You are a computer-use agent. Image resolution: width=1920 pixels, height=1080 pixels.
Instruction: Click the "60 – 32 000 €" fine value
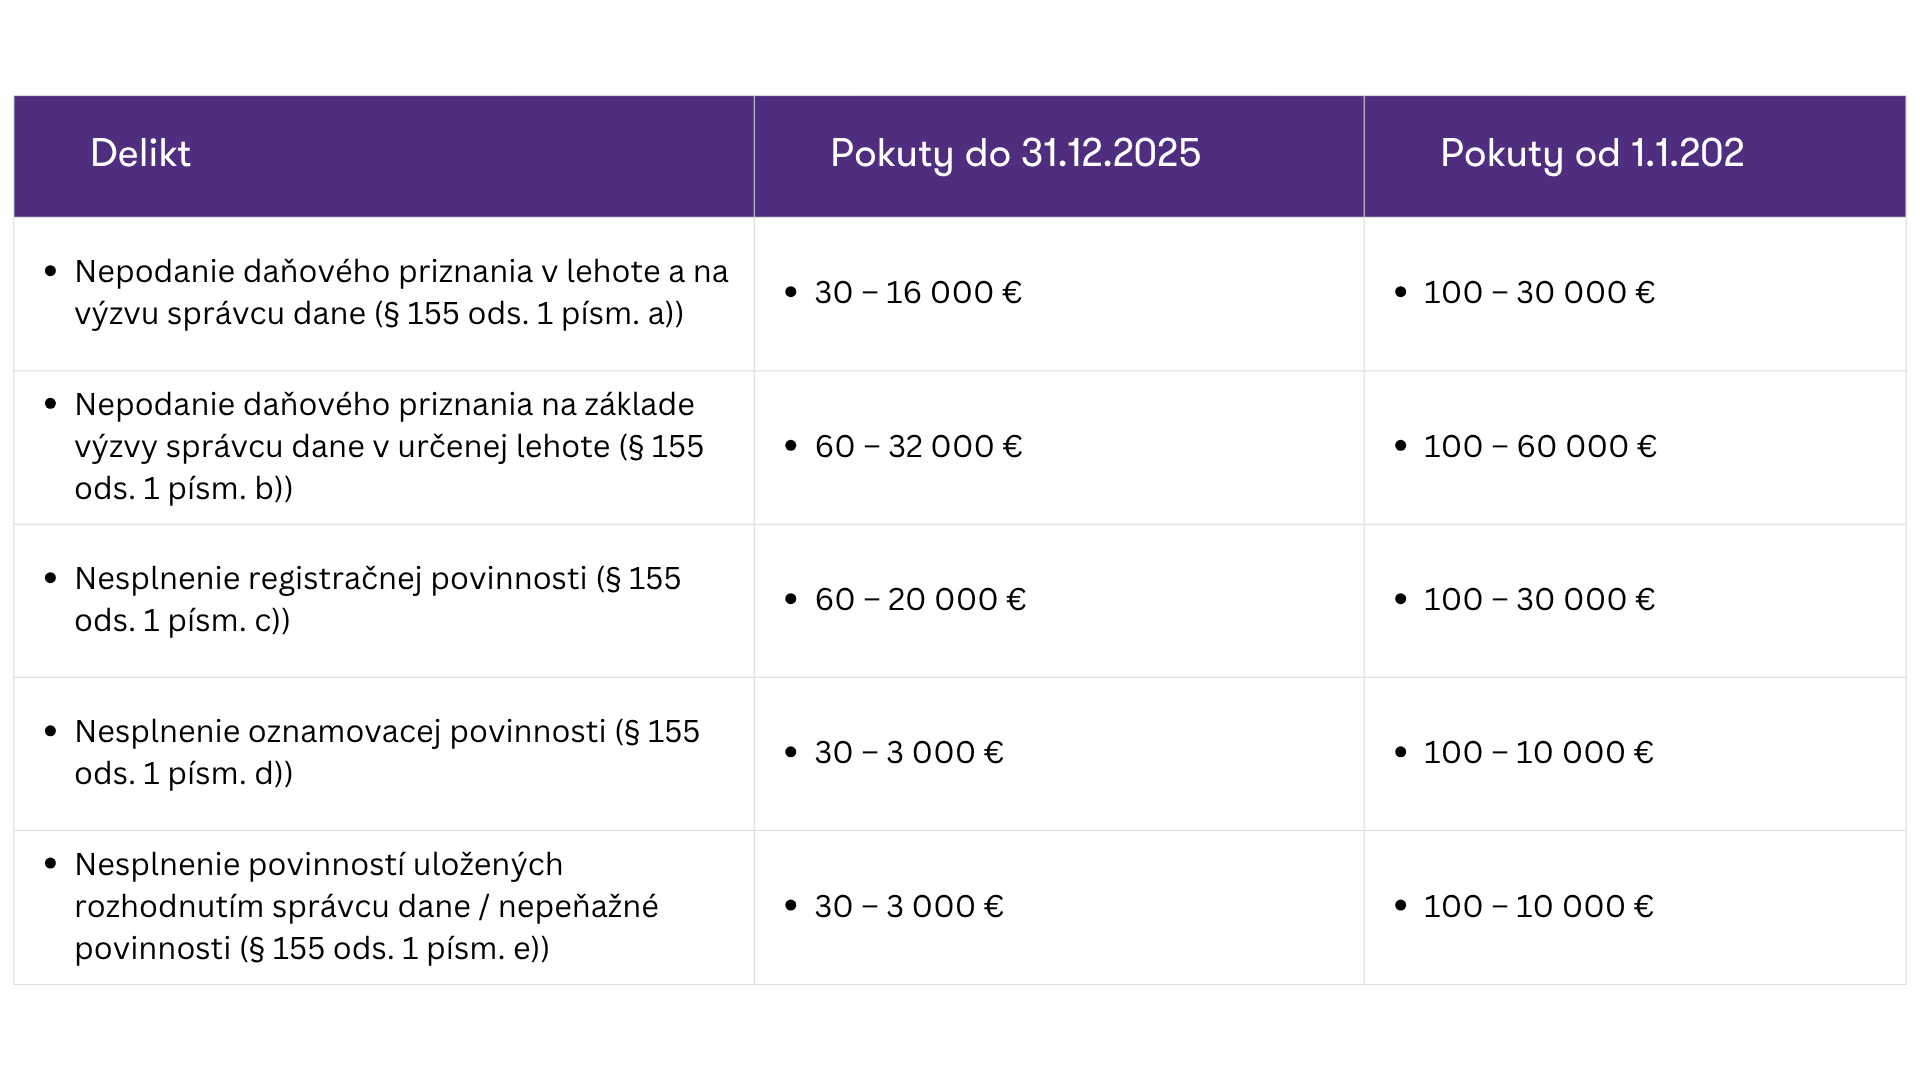[x=918, y=447]
